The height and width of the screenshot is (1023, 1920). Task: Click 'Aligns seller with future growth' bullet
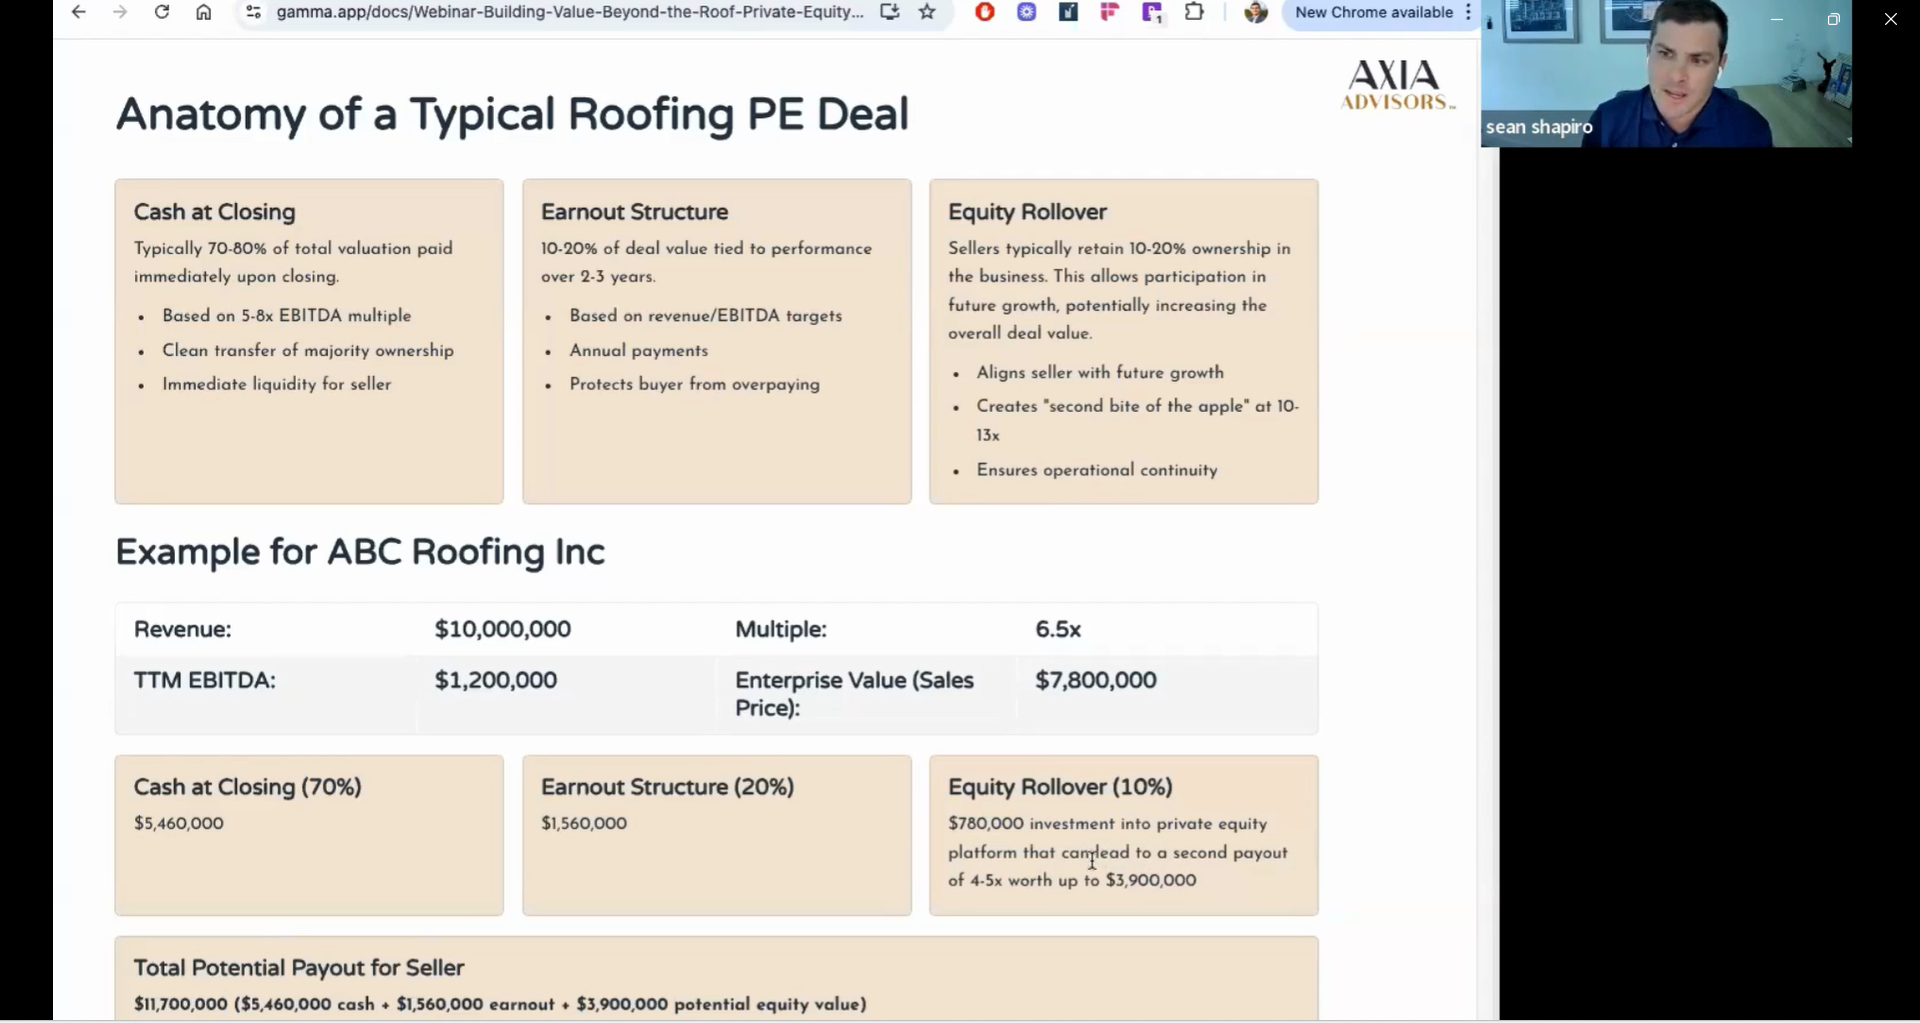point(1100,372)
